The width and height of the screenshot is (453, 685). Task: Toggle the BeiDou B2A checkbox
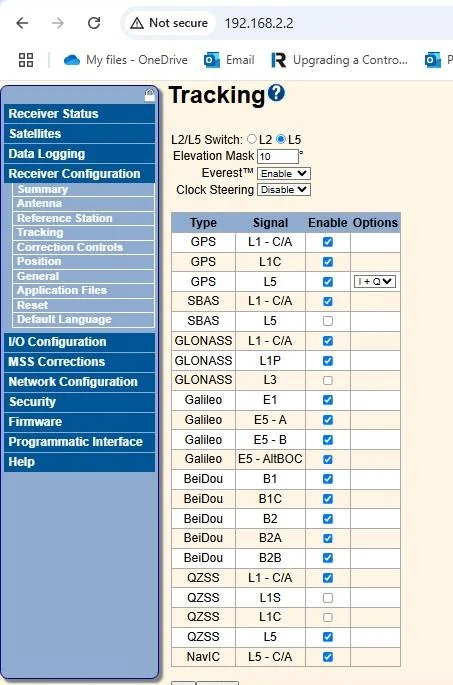tap(328, 539)
